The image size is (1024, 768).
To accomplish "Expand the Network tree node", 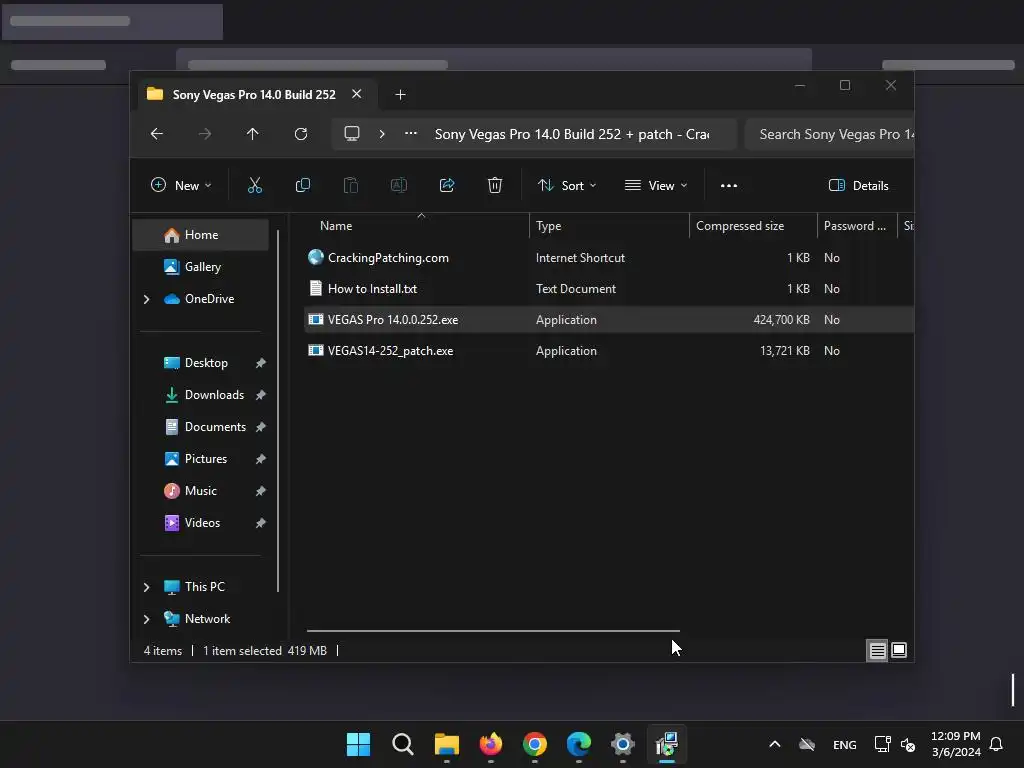I will [x=146, y=619].
